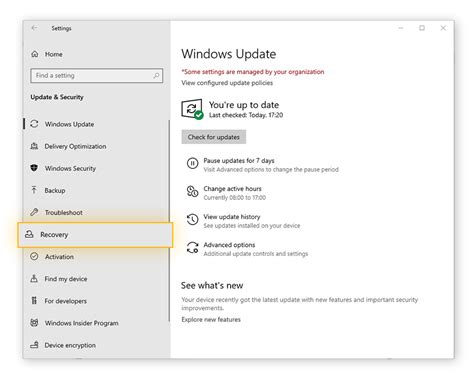
Task: Click the Windows Insider Program icon
Action: [34, 323]
